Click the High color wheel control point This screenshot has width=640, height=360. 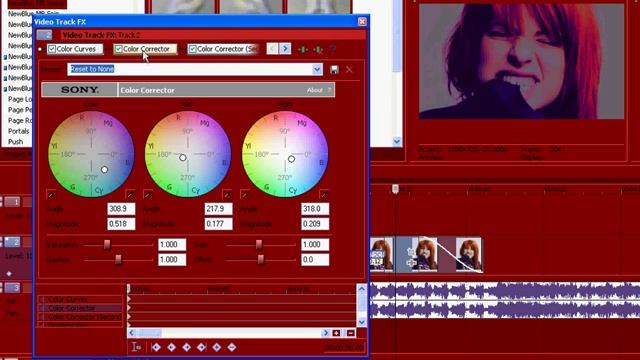pos(291,159)
